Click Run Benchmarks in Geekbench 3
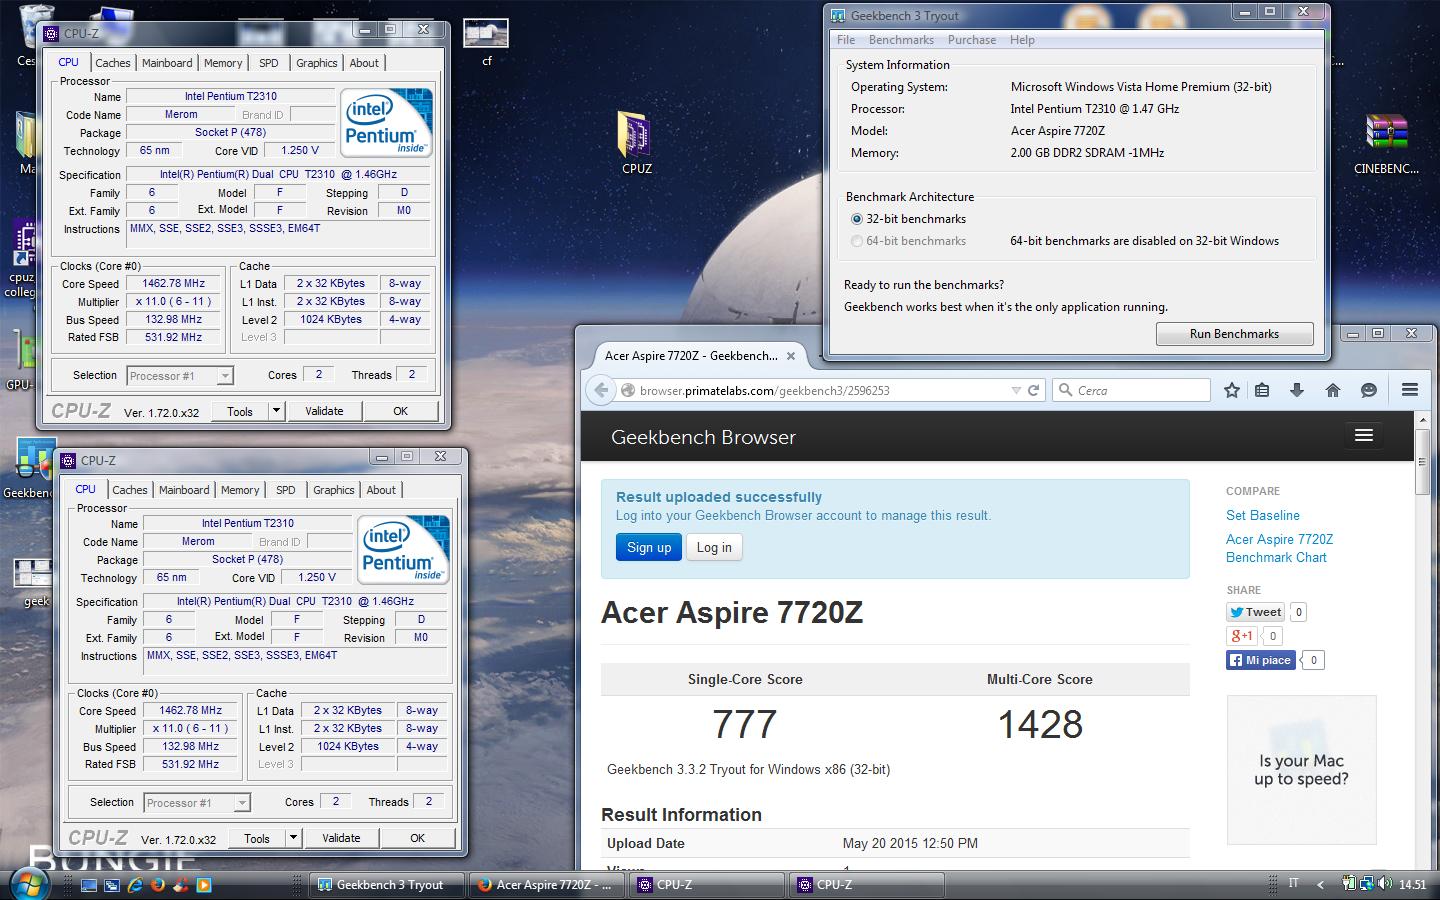Screen dimensions: 1440x900 point(1234,334)
